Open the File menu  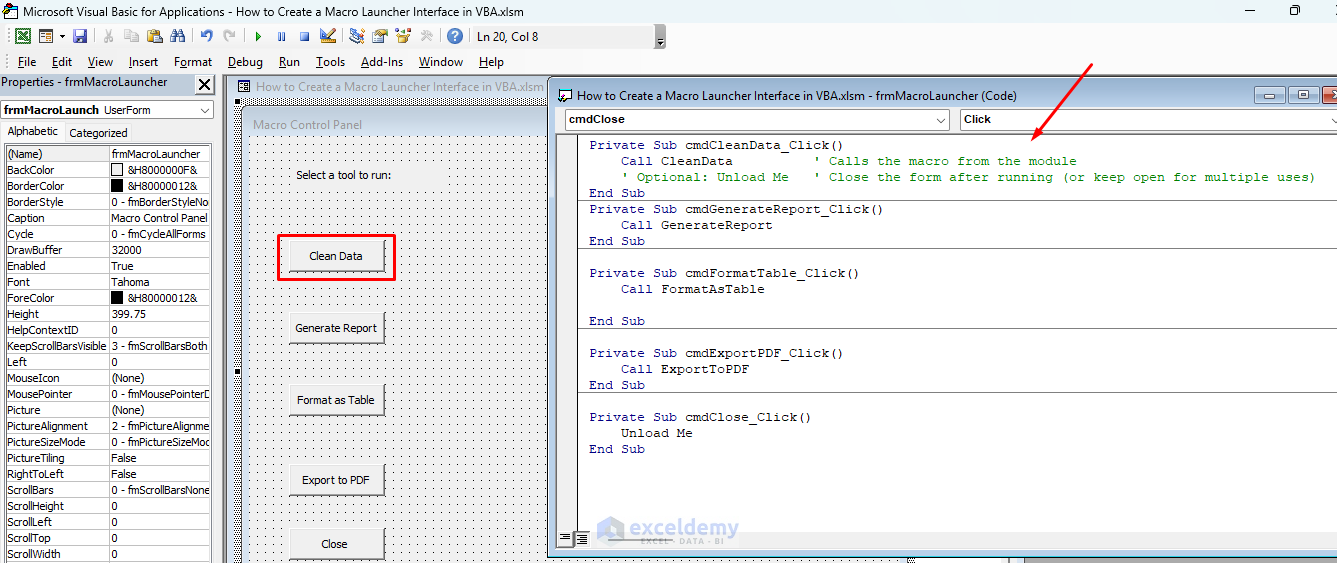27,62
